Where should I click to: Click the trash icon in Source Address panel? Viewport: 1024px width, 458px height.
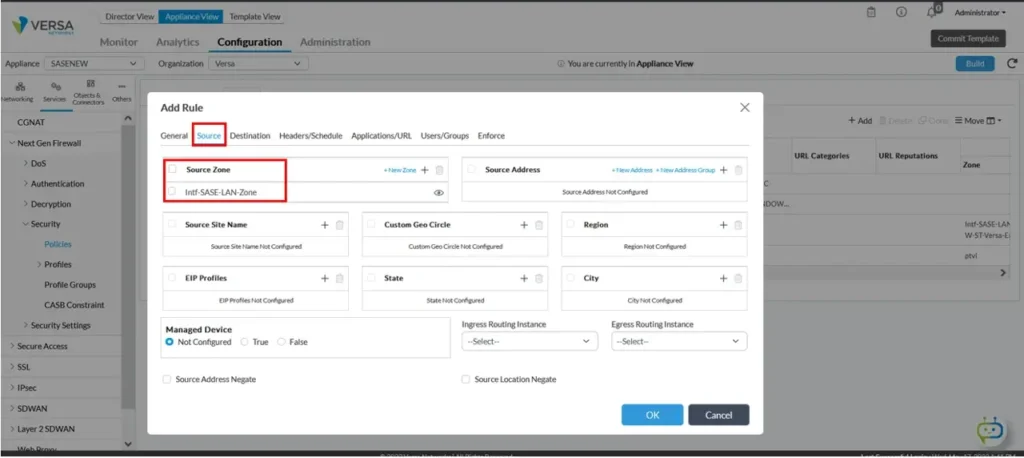(x=738, y=170)
